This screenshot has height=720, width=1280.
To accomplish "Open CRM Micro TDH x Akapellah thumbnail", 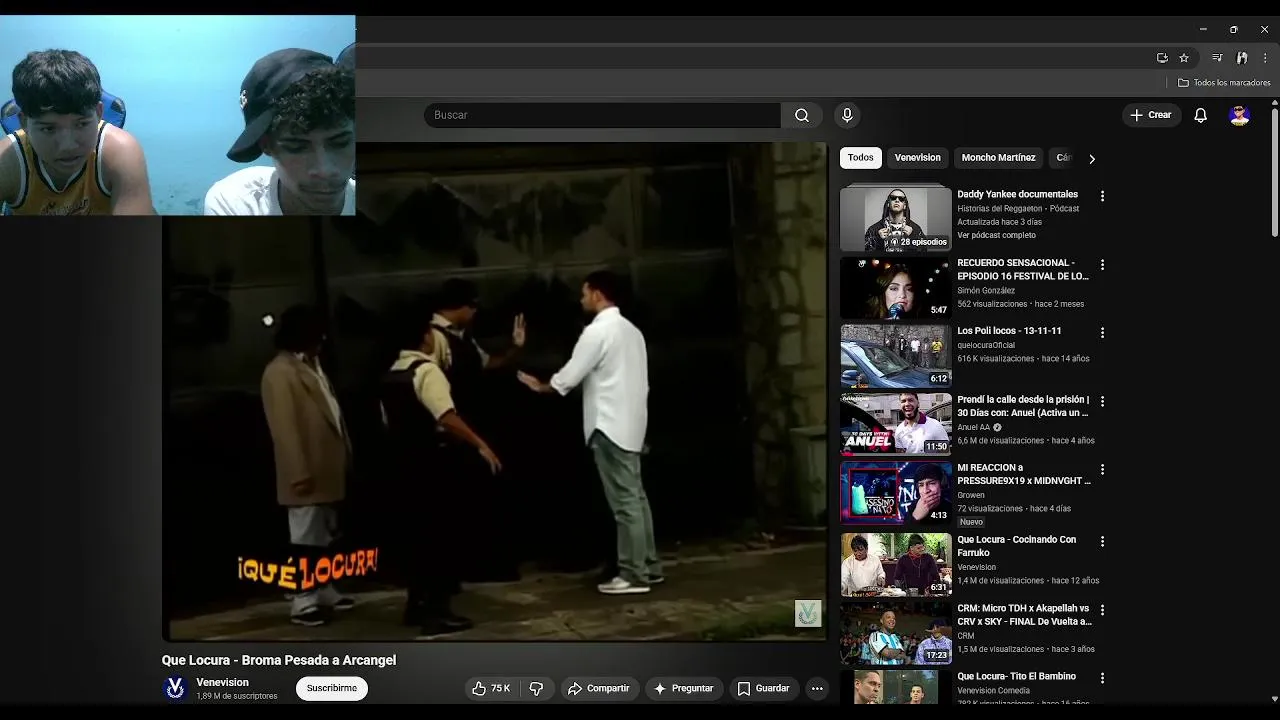I will (896, 632).
